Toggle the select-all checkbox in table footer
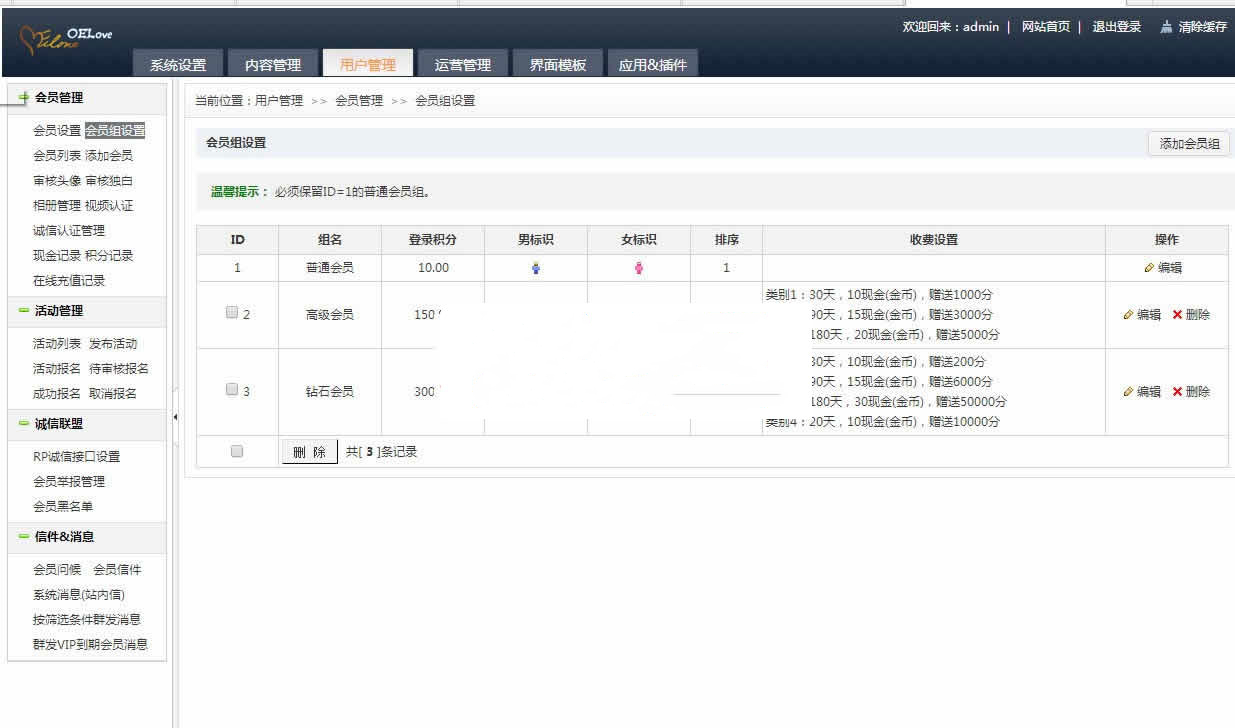The width and height of the screenshot is (1235, 728). coord(237,451)
